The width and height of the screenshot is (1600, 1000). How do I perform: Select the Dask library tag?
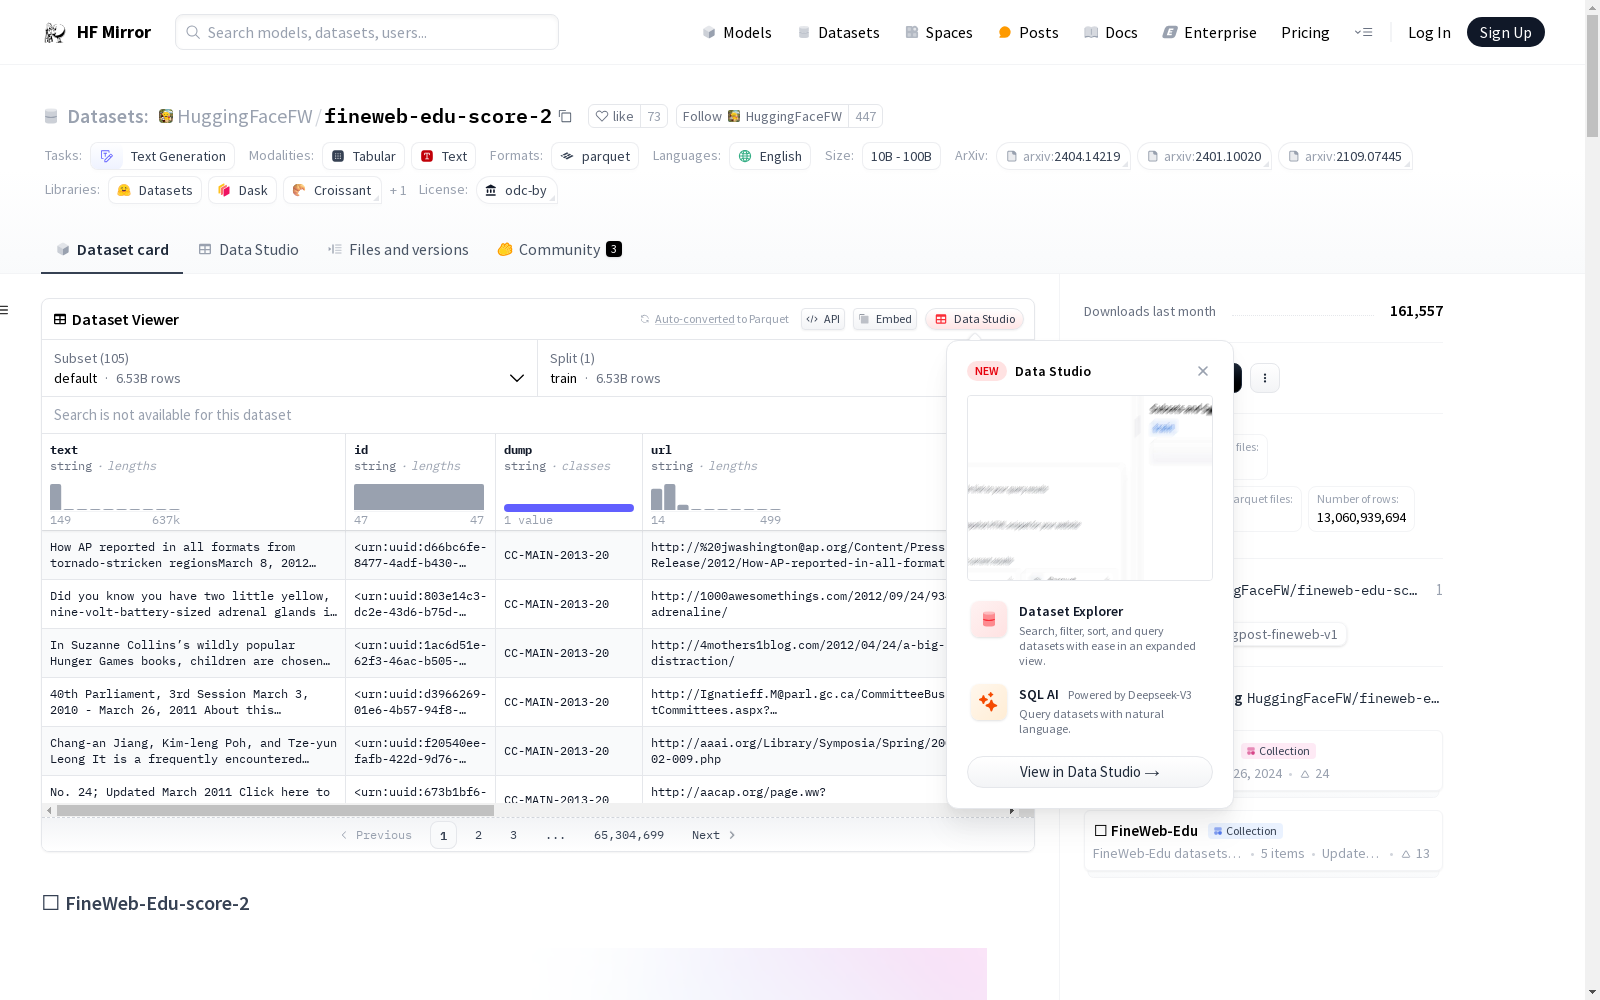(242, 190)
